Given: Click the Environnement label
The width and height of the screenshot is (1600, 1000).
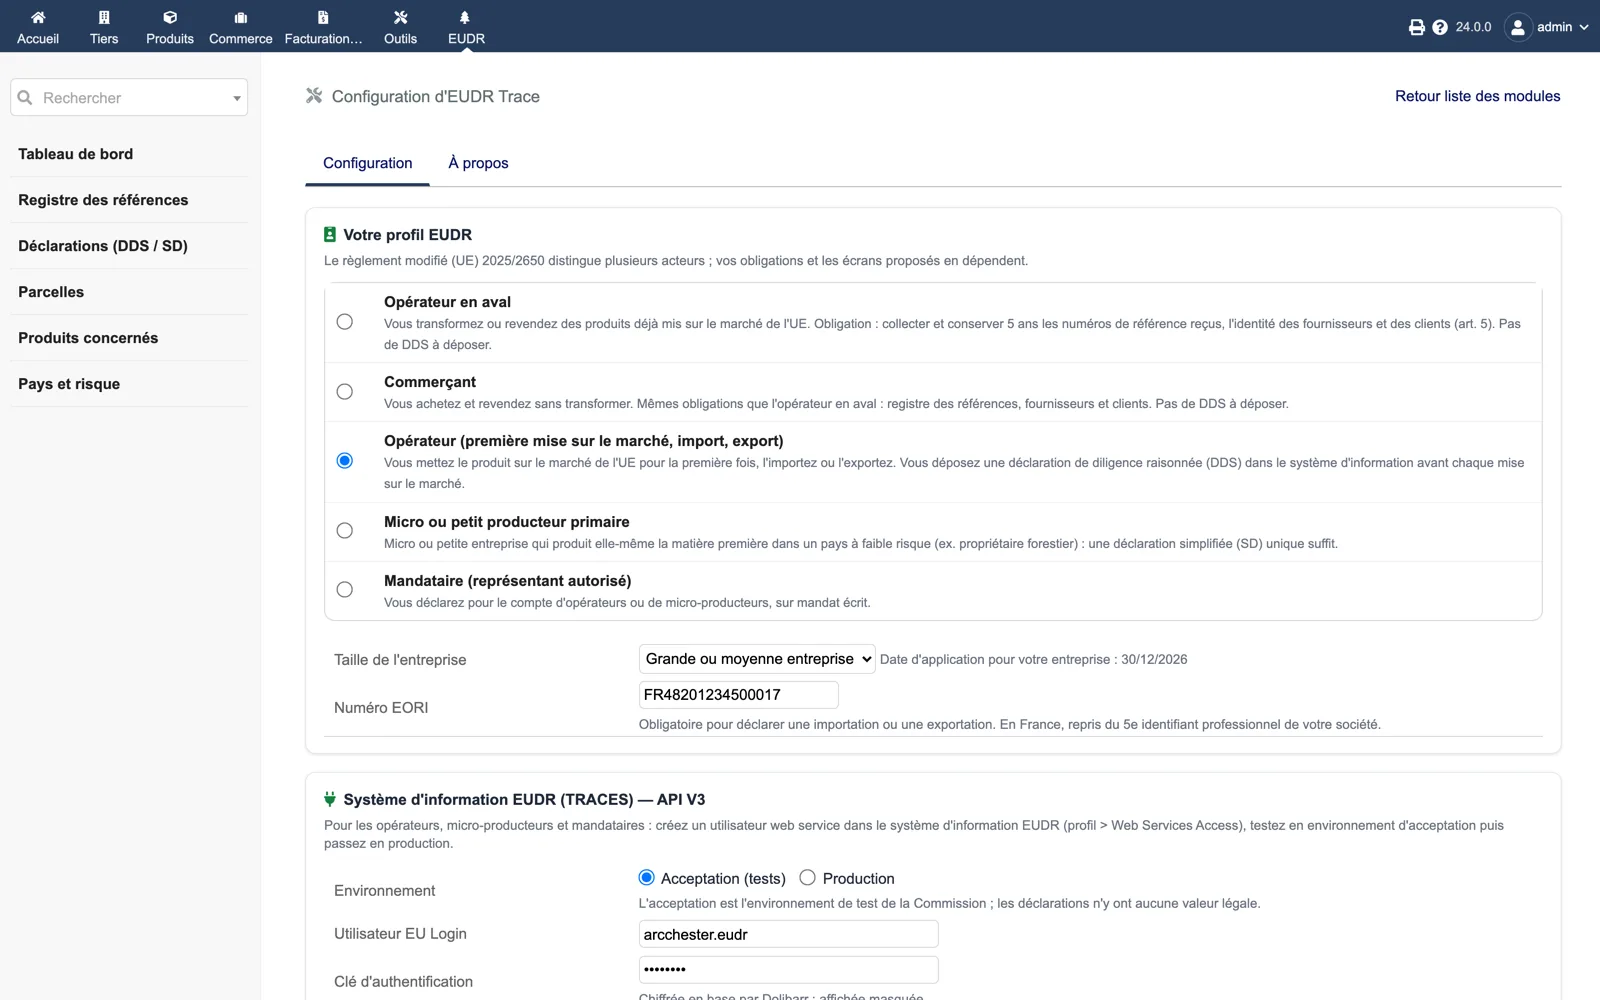Looking at the screenshot, I should click(384, 891).
